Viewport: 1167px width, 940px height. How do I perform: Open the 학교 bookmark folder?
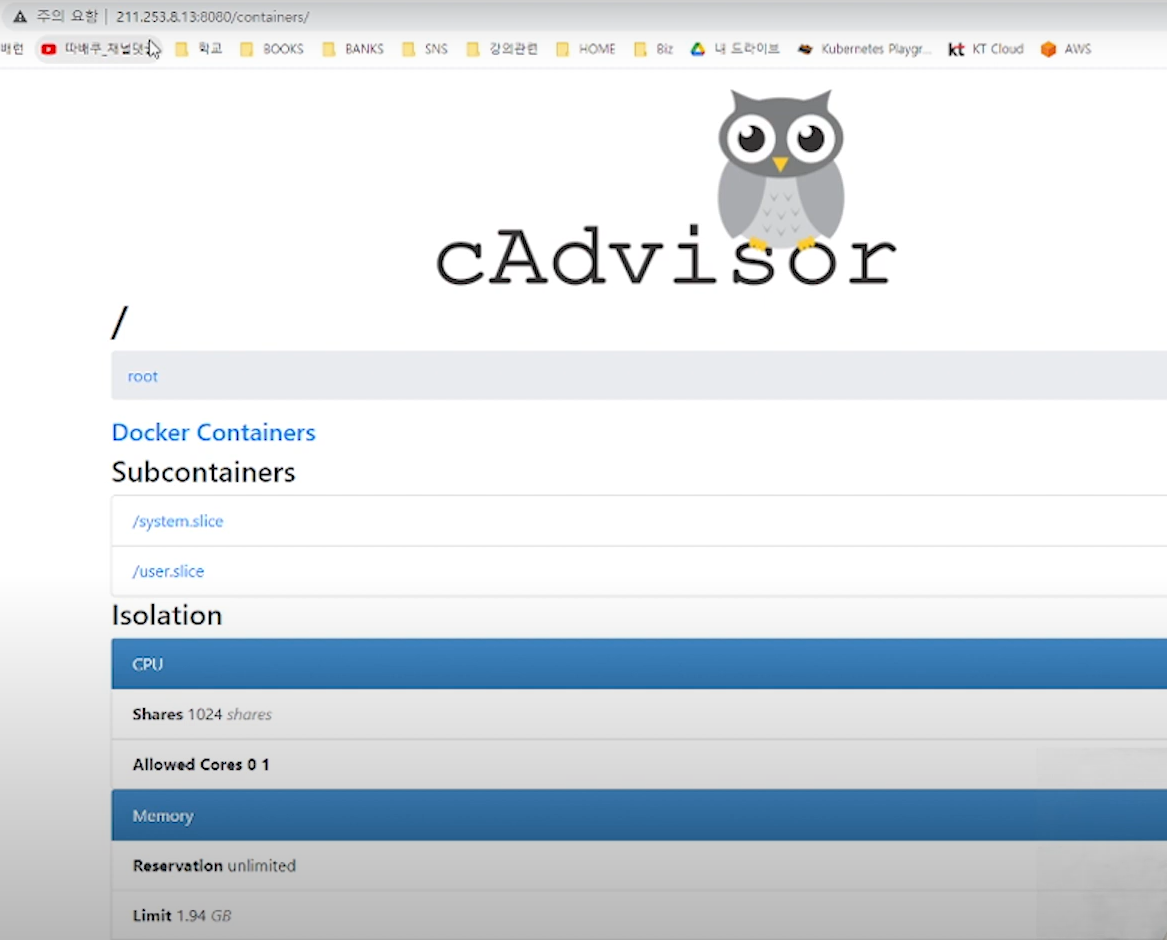(x=199, y=49)
